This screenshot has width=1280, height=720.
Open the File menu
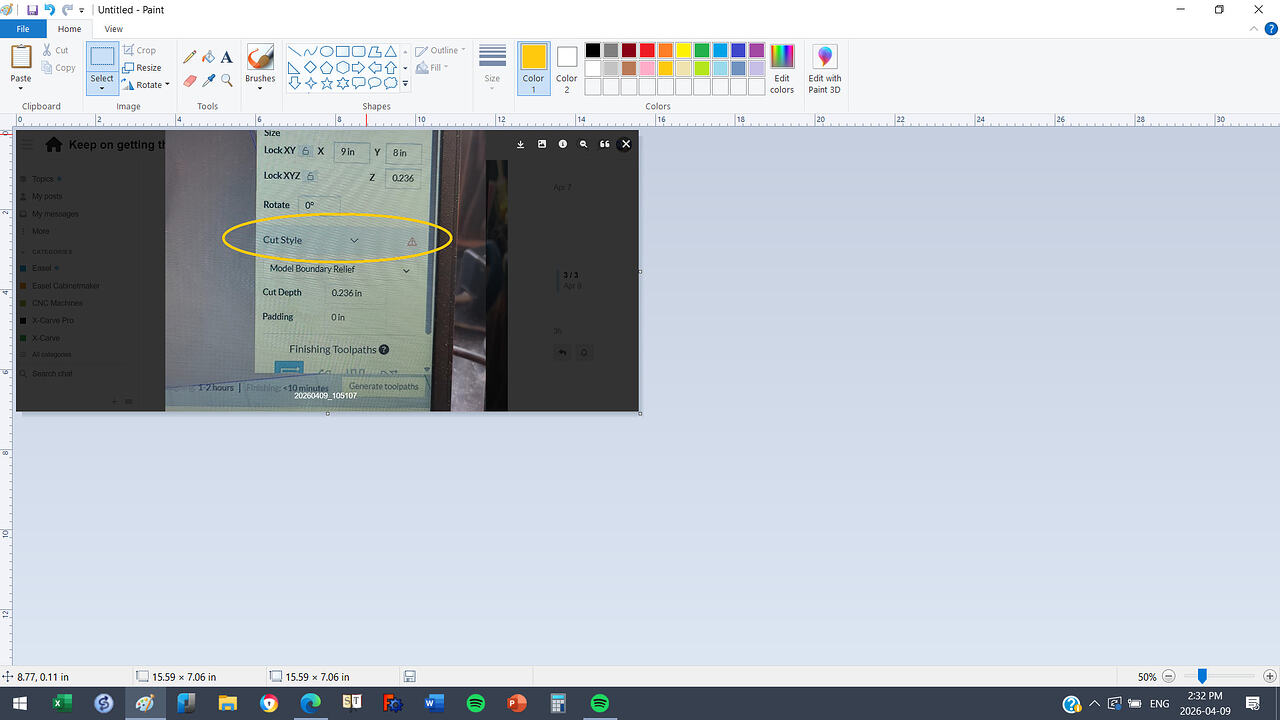click(22, 29)
